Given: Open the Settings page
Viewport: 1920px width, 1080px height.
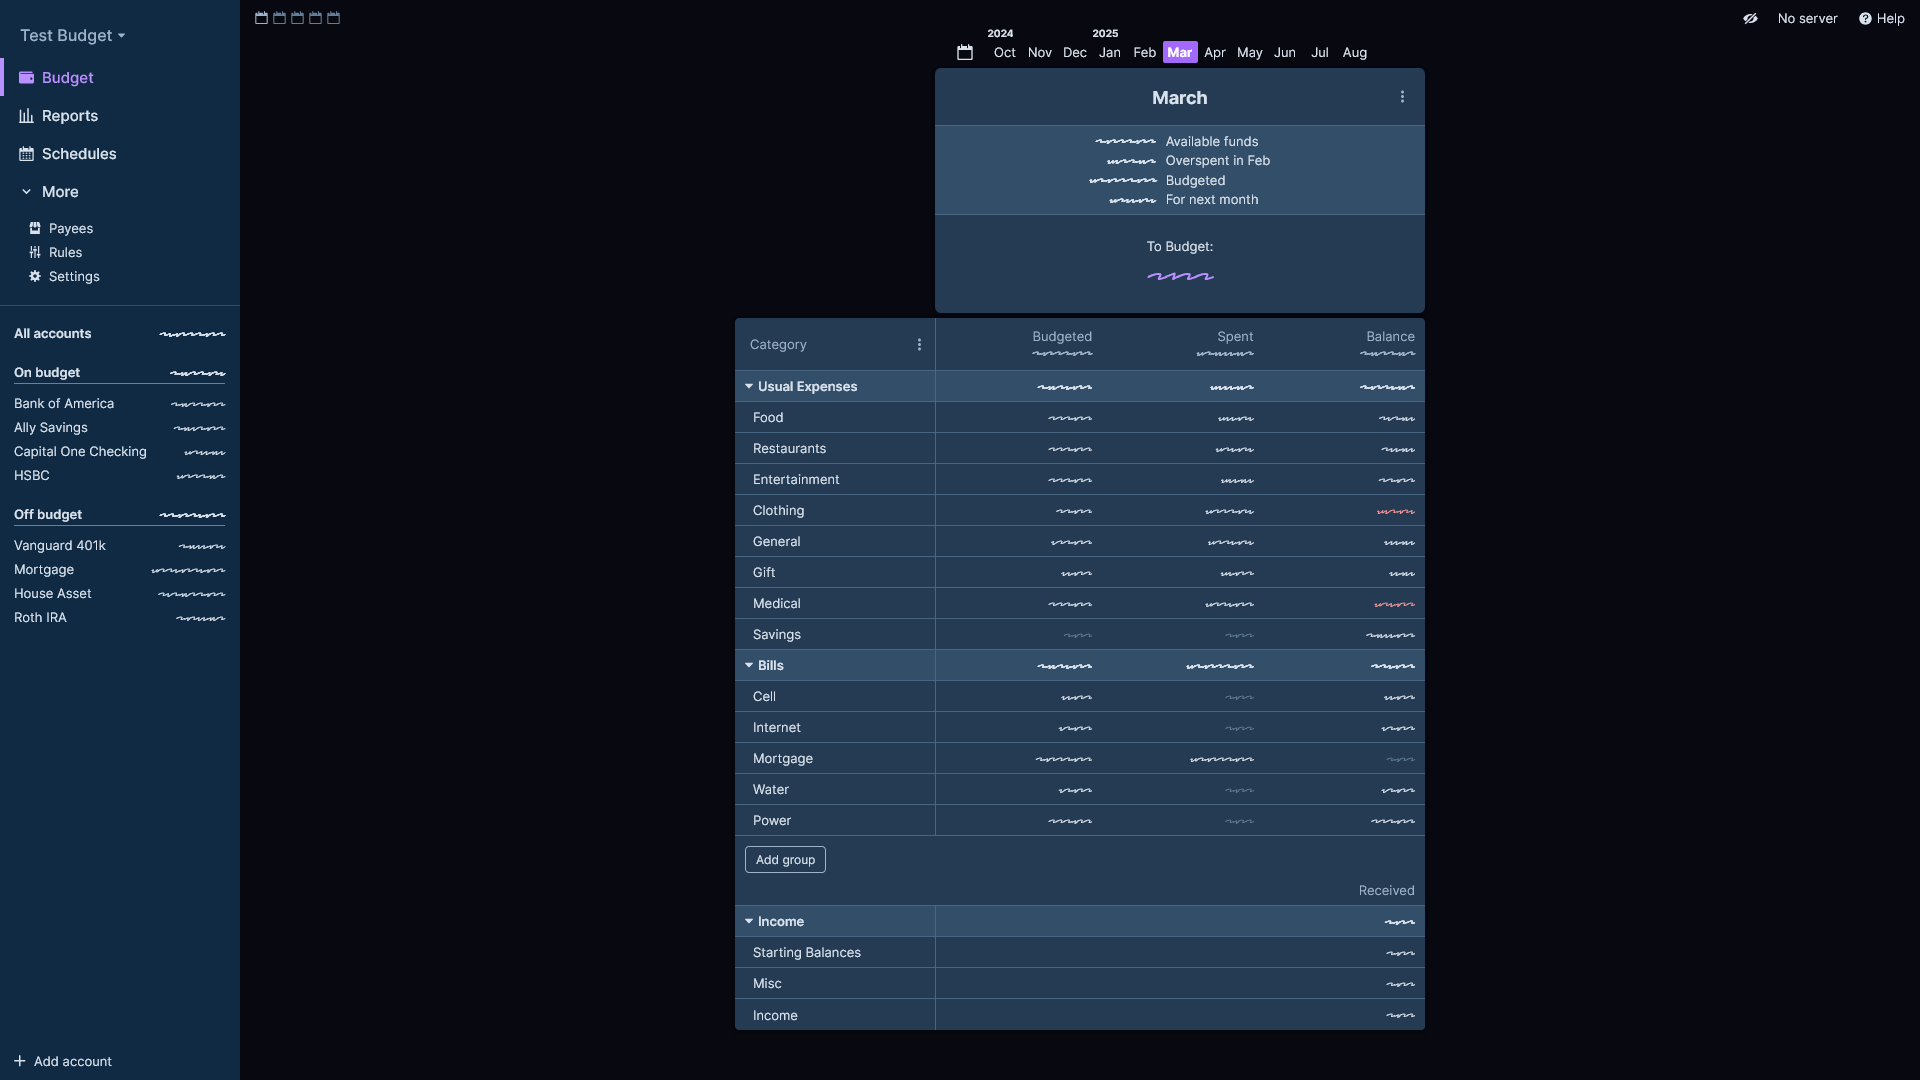Looking at the screenshot, I should (x=120, y=277).
